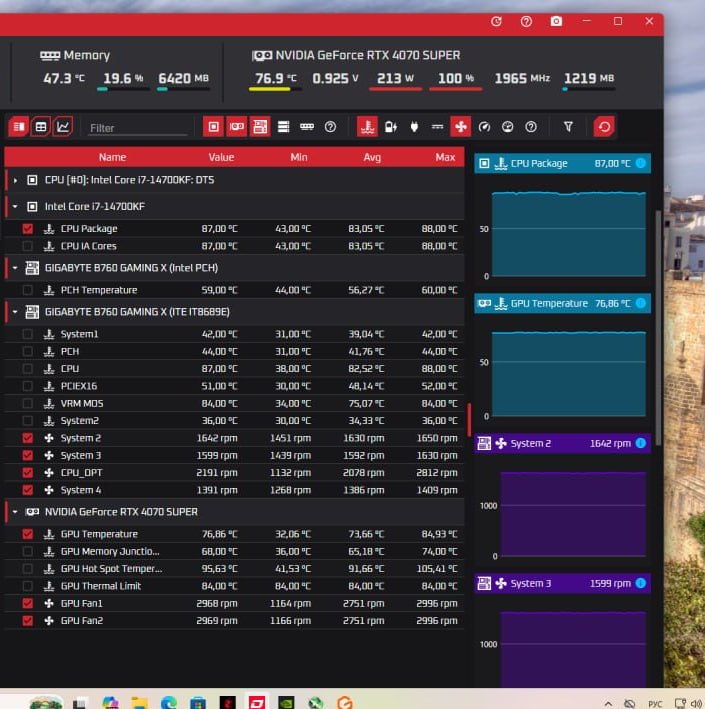Click the GPU load 100% red bar
The height and width of the screenshot is (709, 705).
click(x=455, y=89)
